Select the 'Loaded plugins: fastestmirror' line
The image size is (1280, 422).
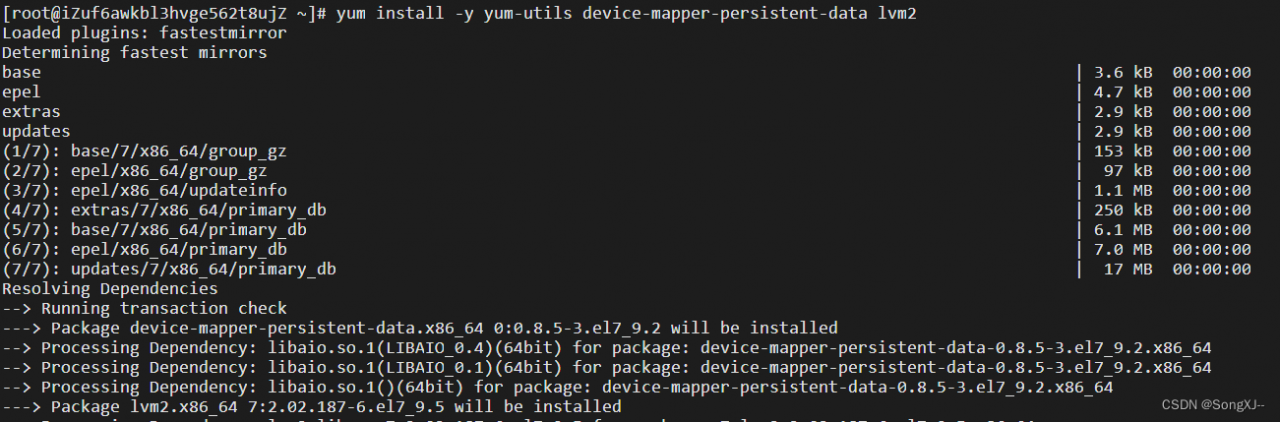click(x=145, y=33)
